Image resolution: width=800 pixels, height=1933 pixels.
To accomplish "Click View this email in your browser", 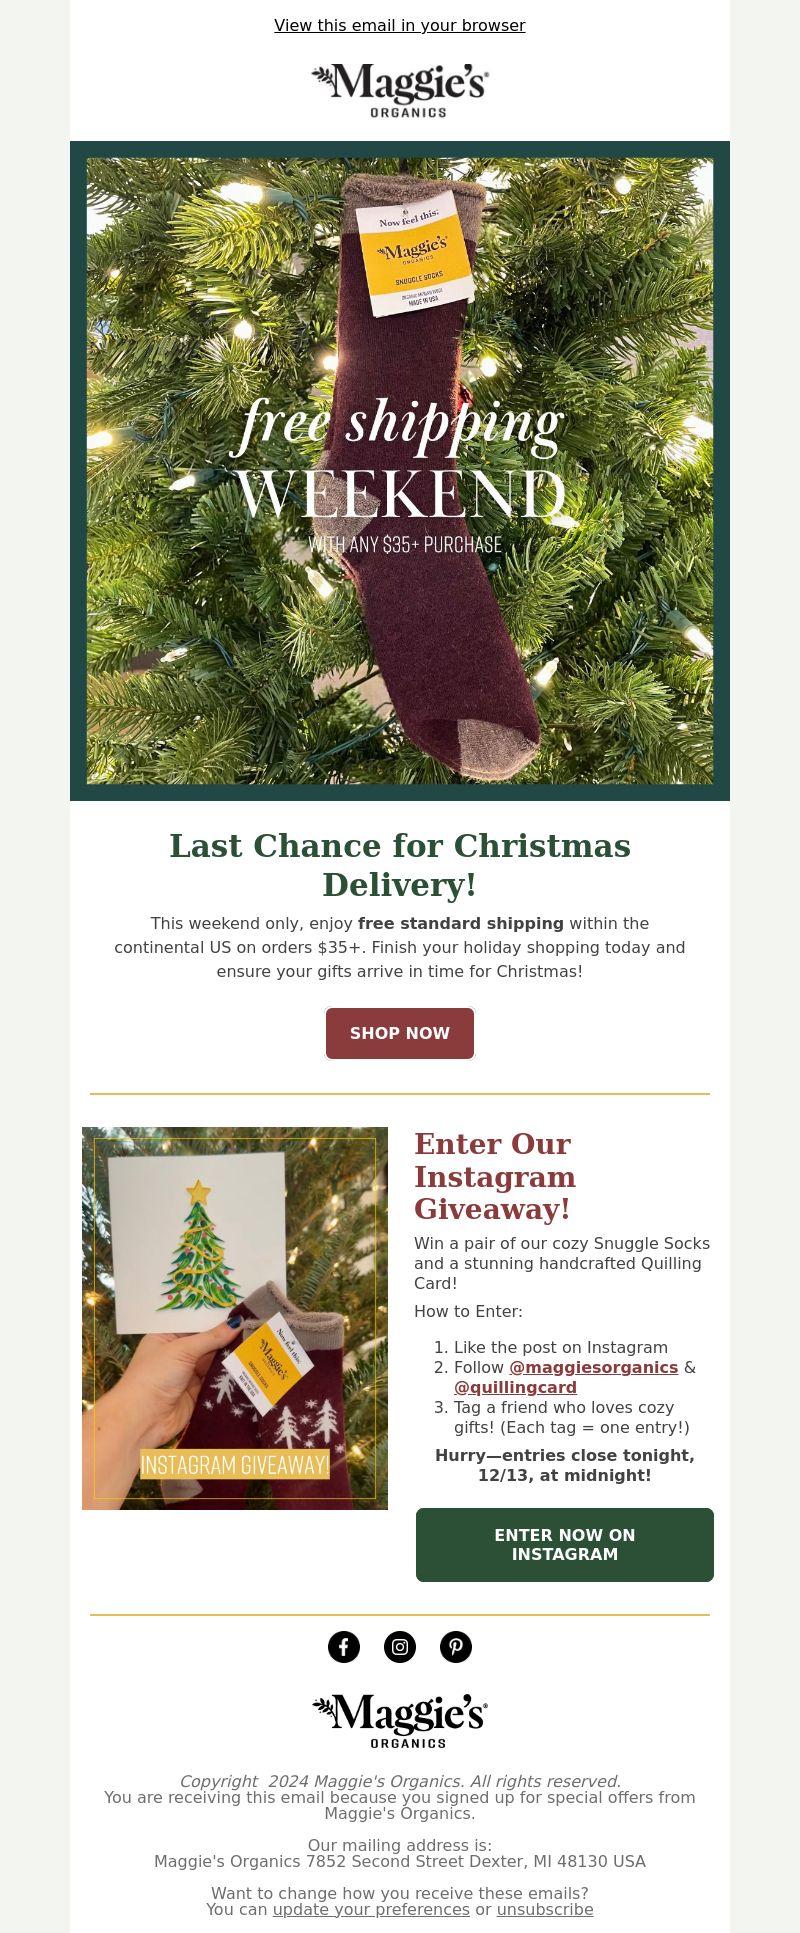I will click(x=400, y=25).
